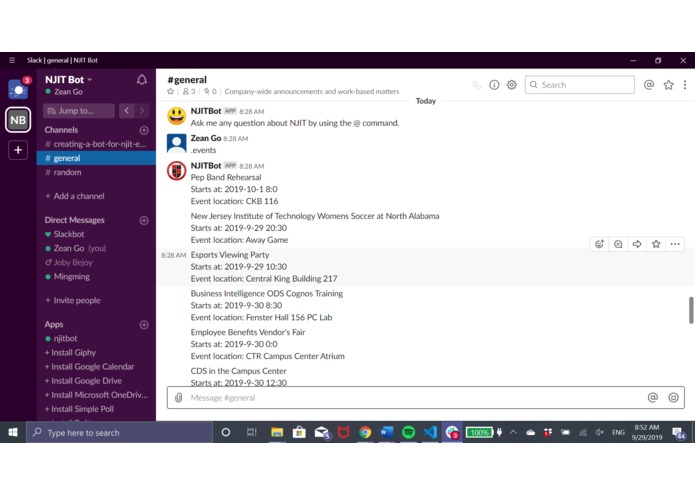The image size is (695, 494).
Task: Attach a file using paperclip icon
Action: (x=179, y=398)
